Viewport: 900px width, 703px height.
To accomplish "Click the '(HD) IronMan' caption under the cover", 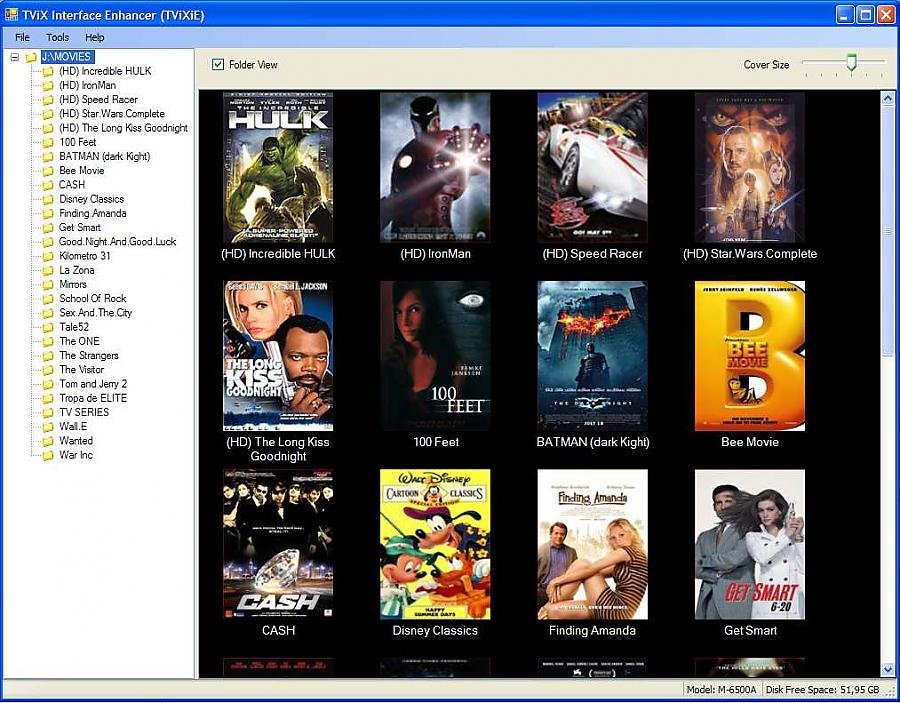I will [x=435, y=254].
